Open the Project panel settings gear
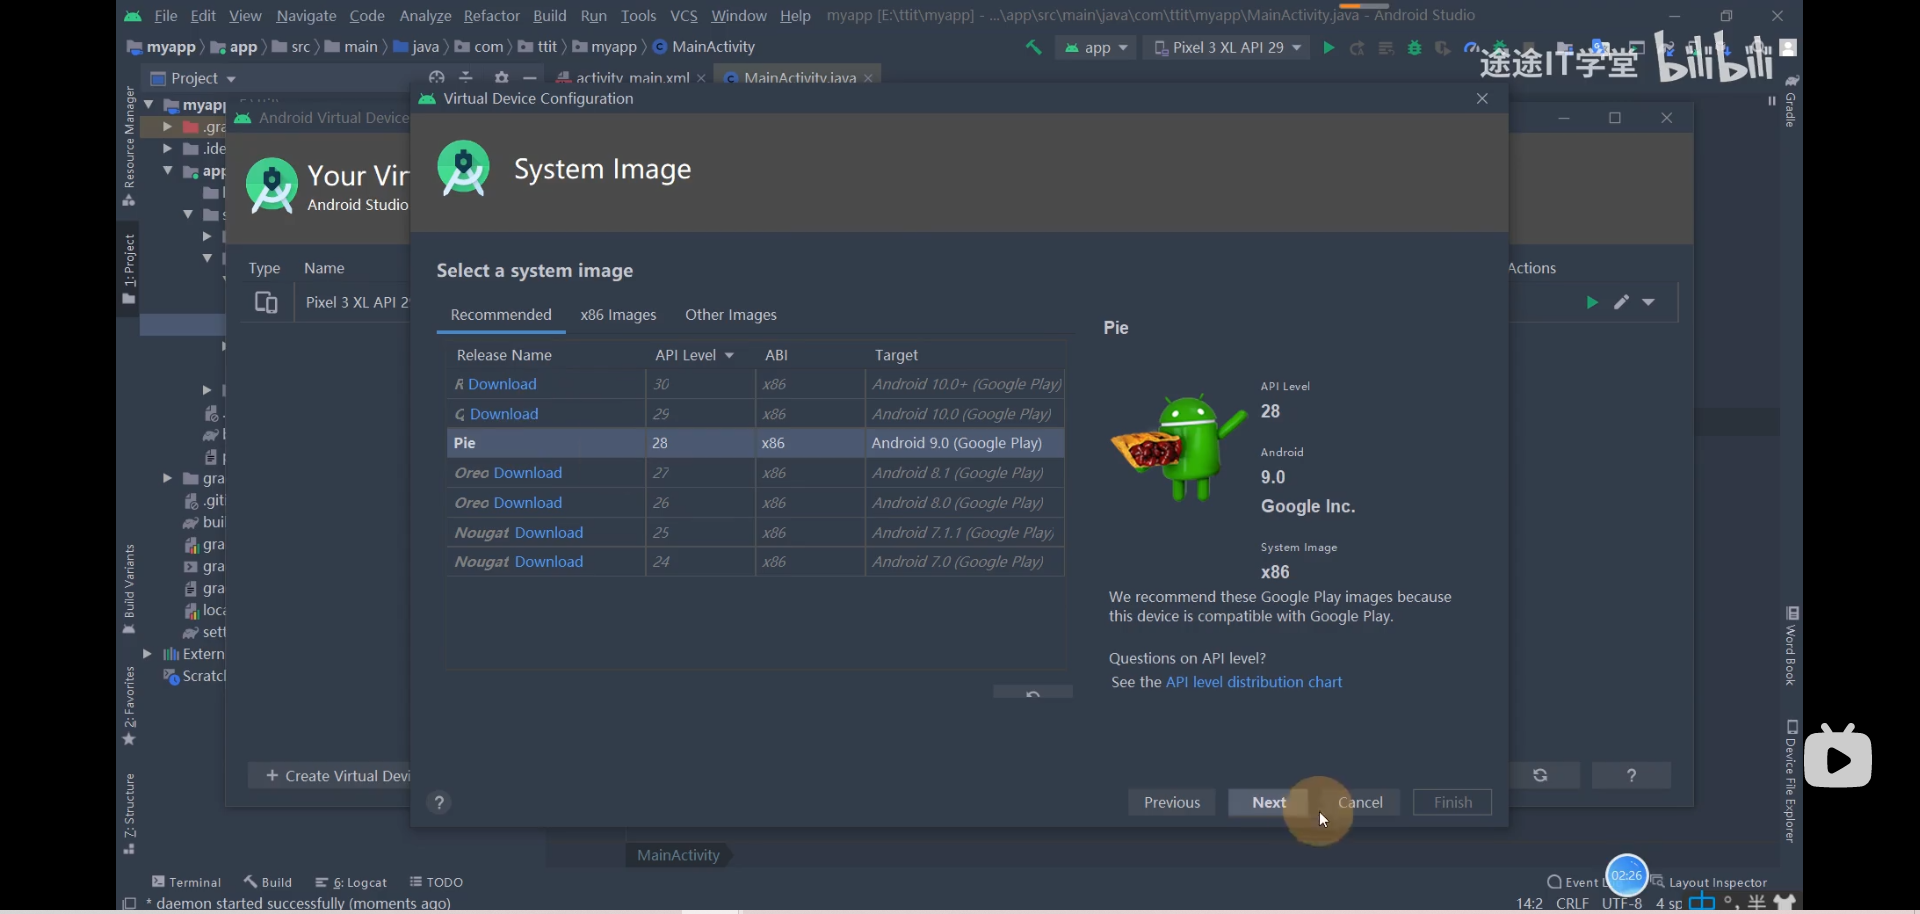This screenshot has height=914, width=1920. point(502,77)
